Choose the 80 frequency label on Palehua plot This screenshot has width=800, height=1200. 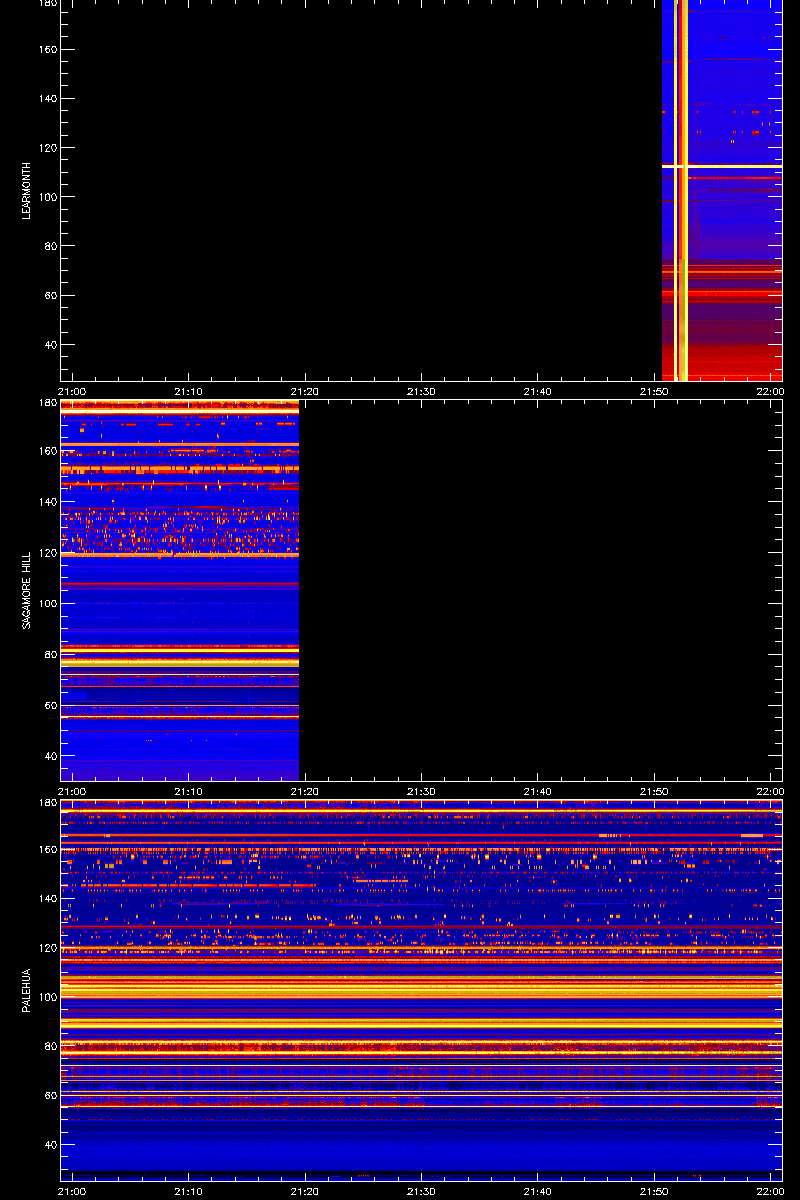(52, 1046)
